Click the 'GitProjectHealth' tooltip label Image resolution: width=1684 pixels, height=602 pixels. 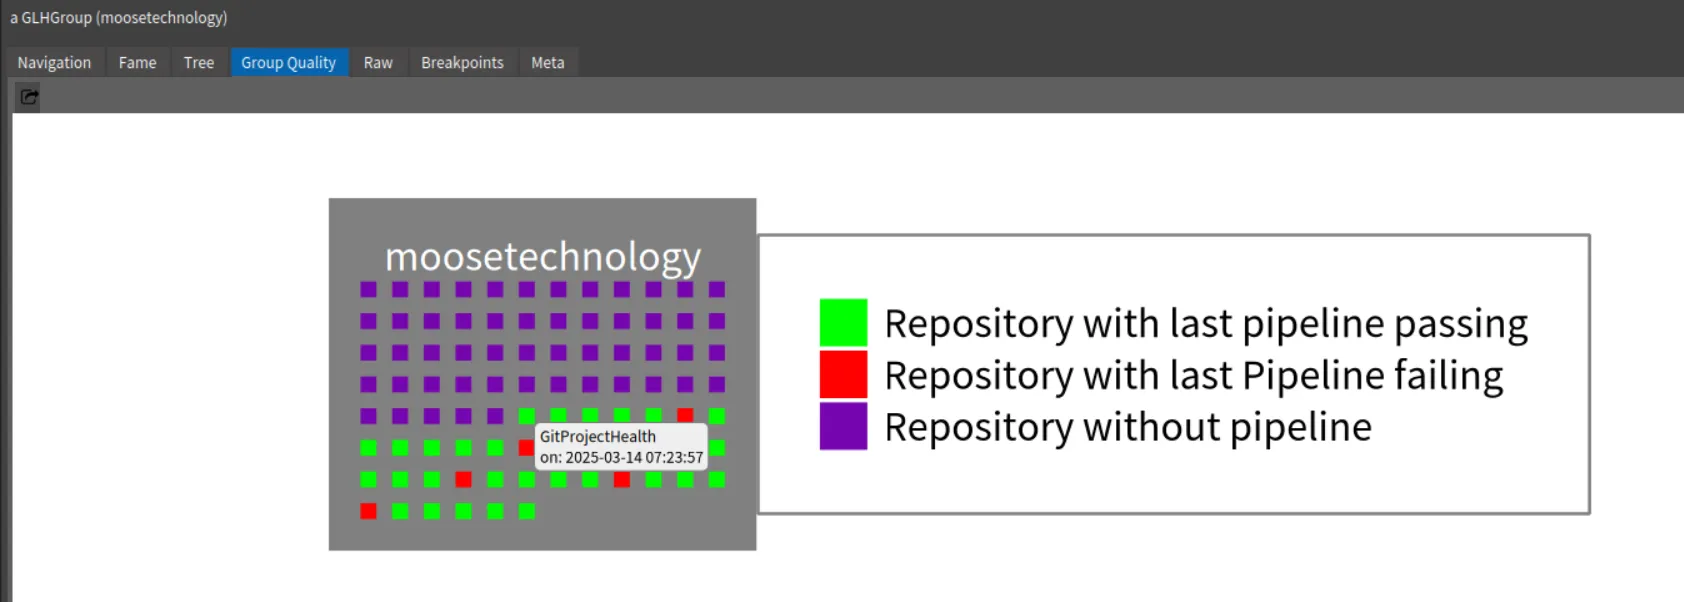598,436
